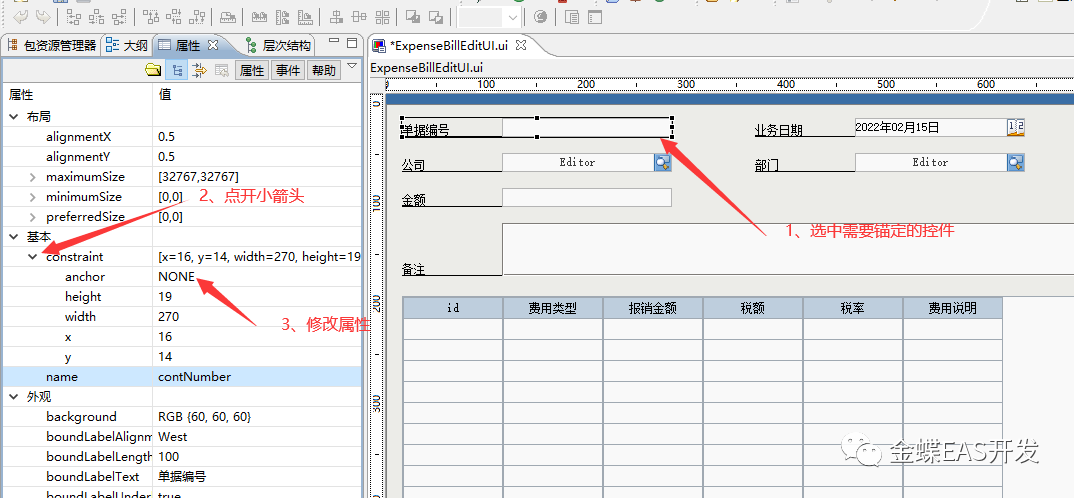Screen dimensions: 1074x498
Task: Collapse the 外观 category
Action: (14, 397)
